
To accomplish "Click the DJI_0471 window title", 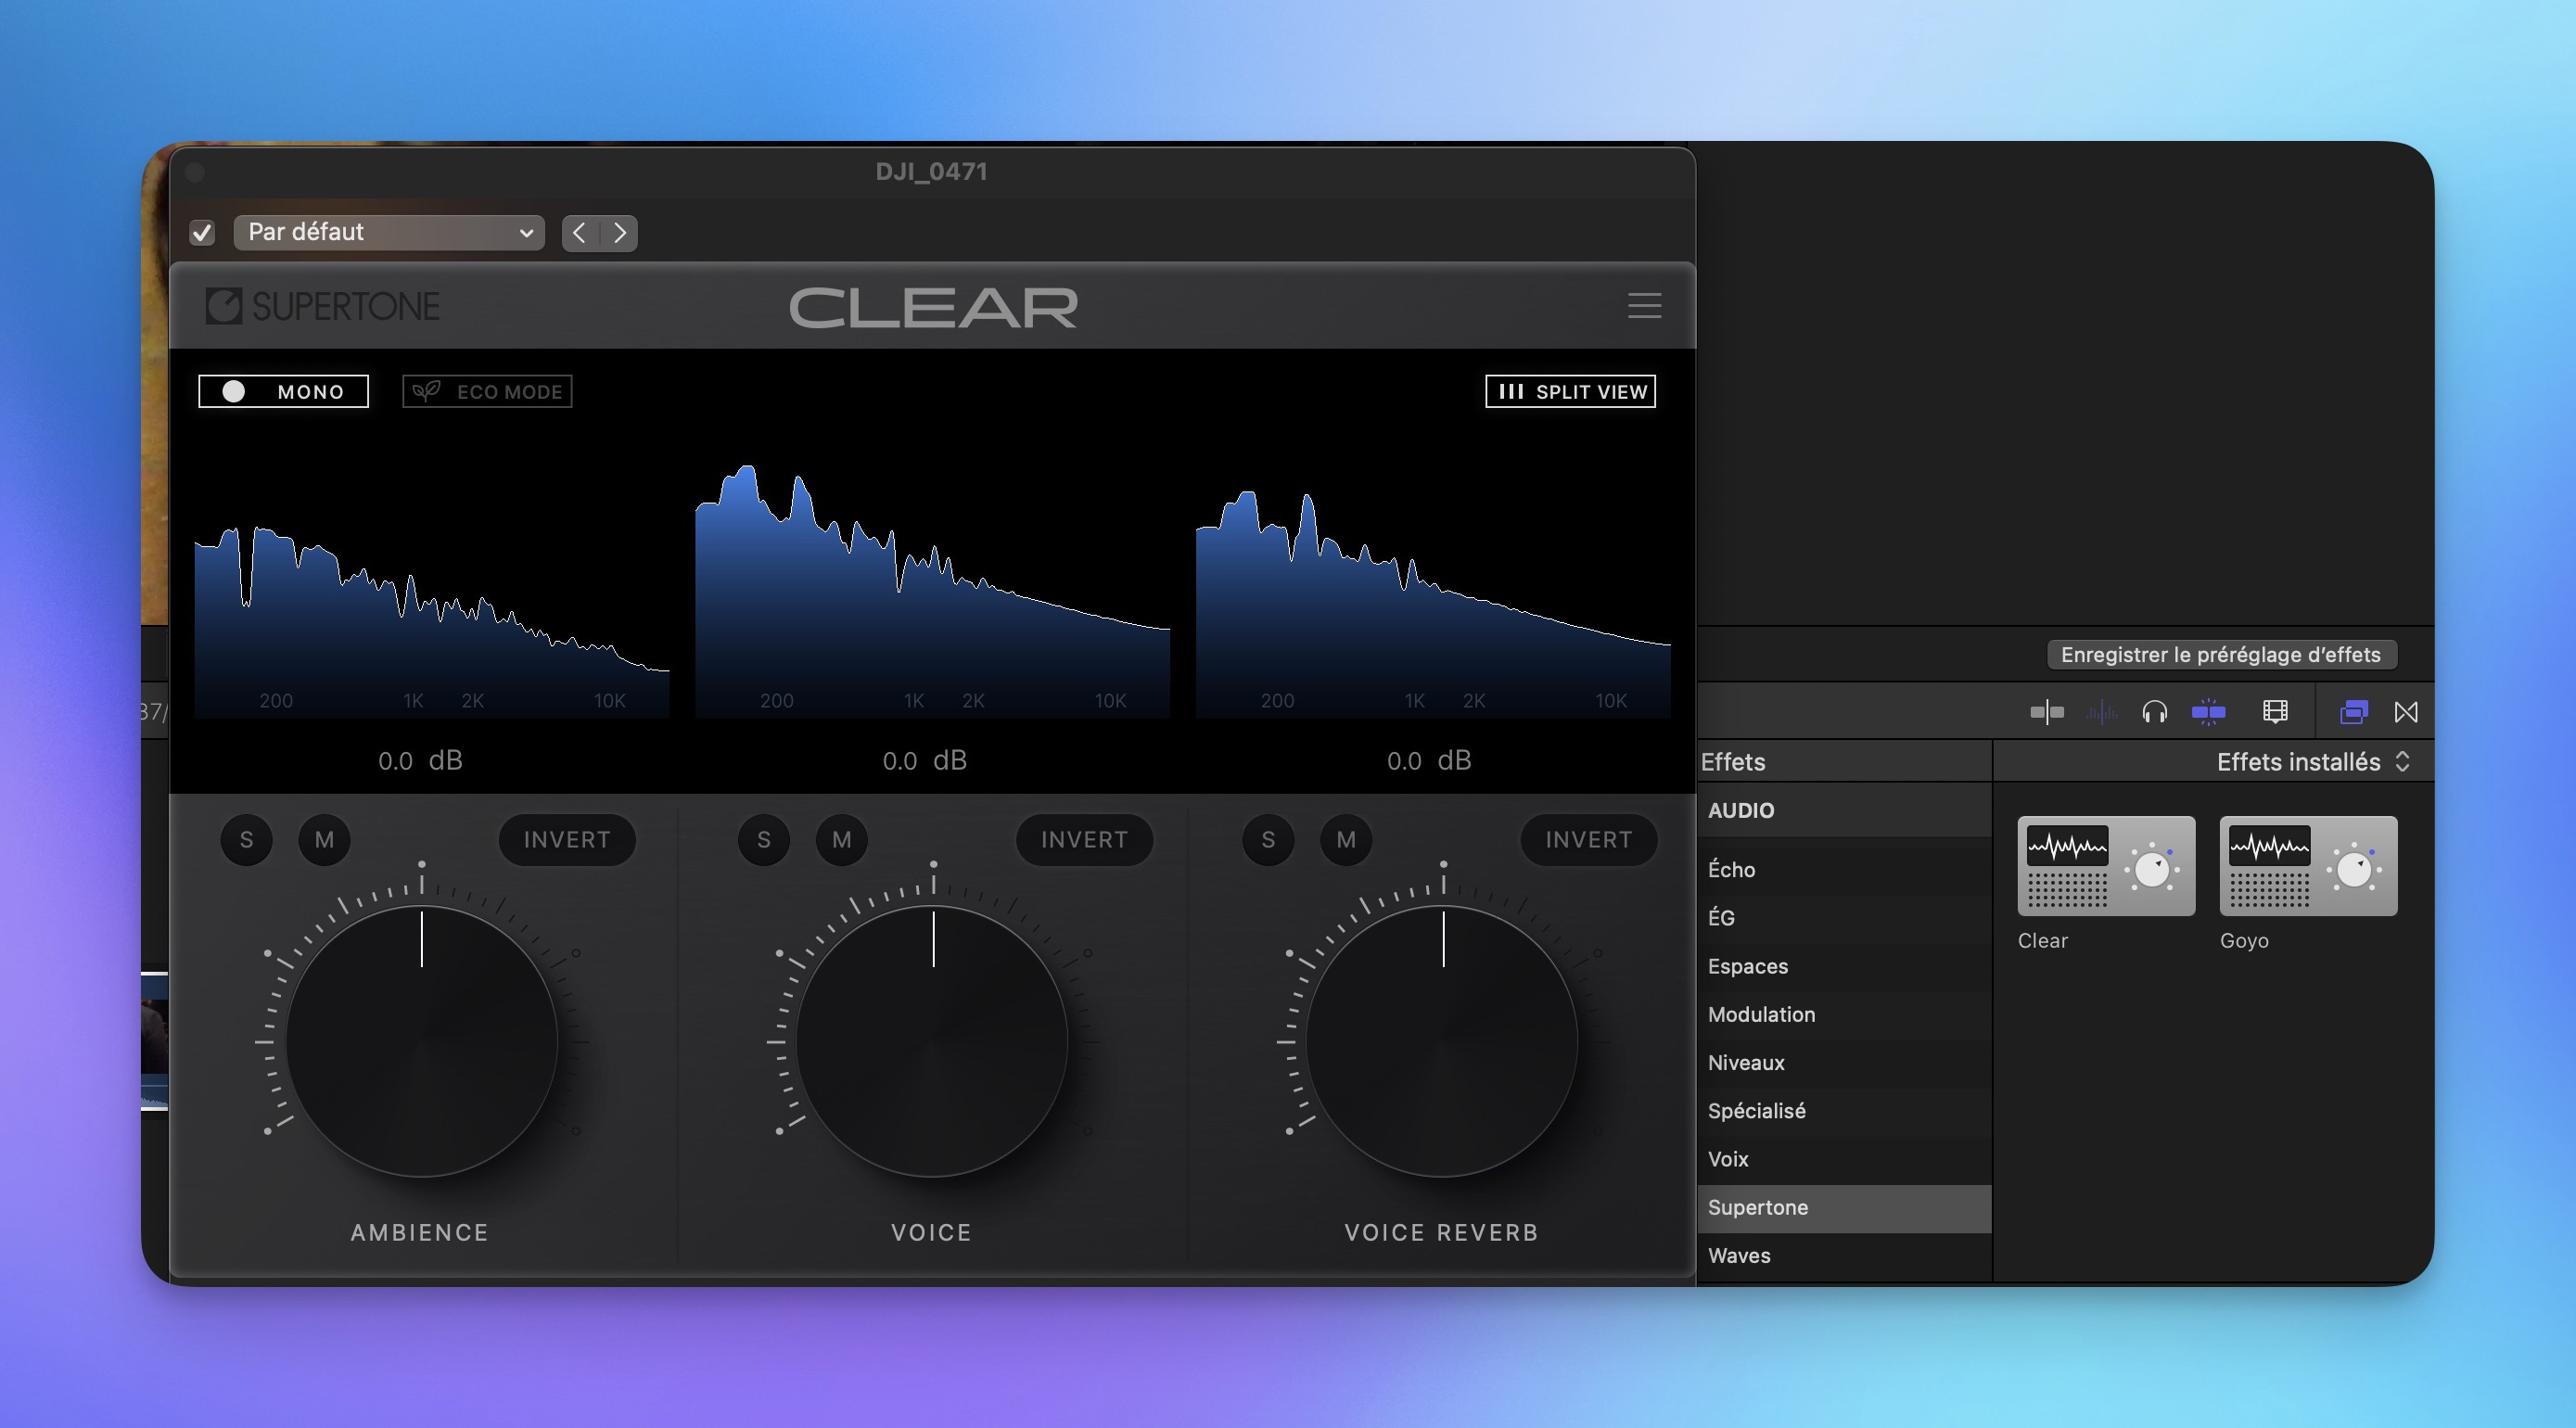I will [932, 172].
